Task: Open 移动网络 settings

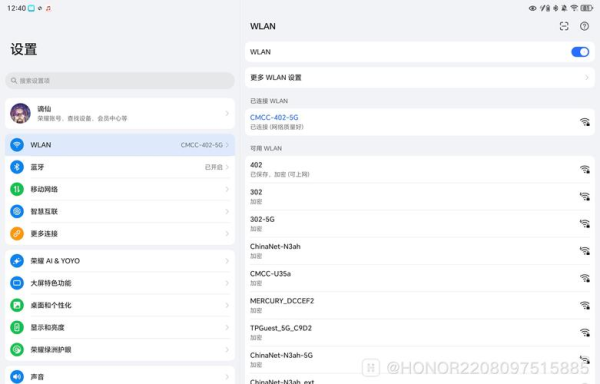Action: pos(120,189)
